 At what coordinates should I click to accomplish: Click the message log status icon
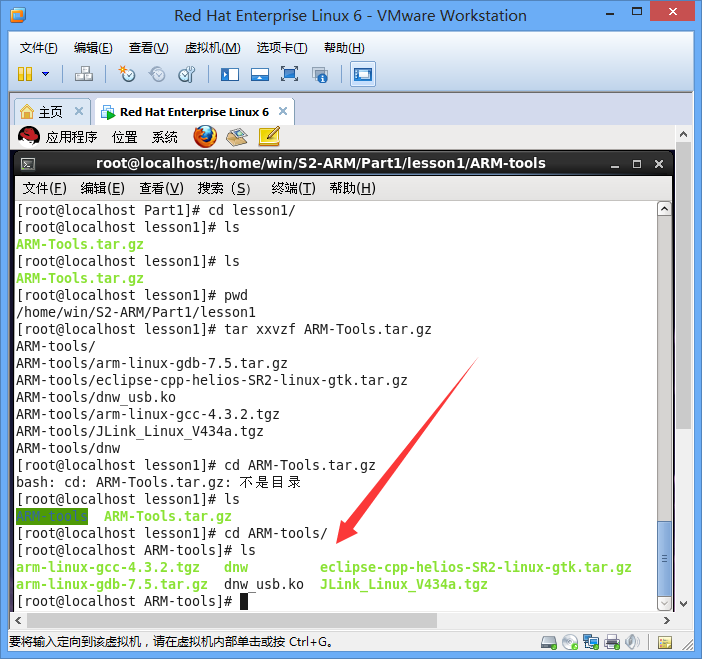coord(665,643)
